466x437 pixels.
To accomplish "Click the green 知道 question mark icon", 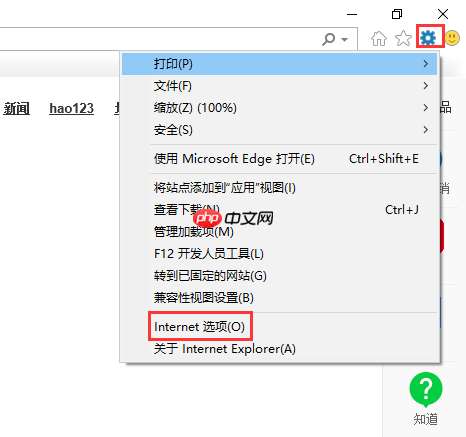I will pyautogui.click(x=426, y=389).
